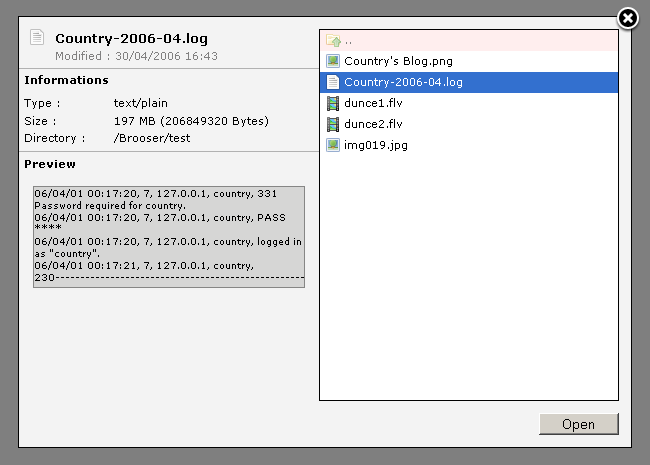
Task: Select the file named Country's Blog.png
Action: (398, 61)
